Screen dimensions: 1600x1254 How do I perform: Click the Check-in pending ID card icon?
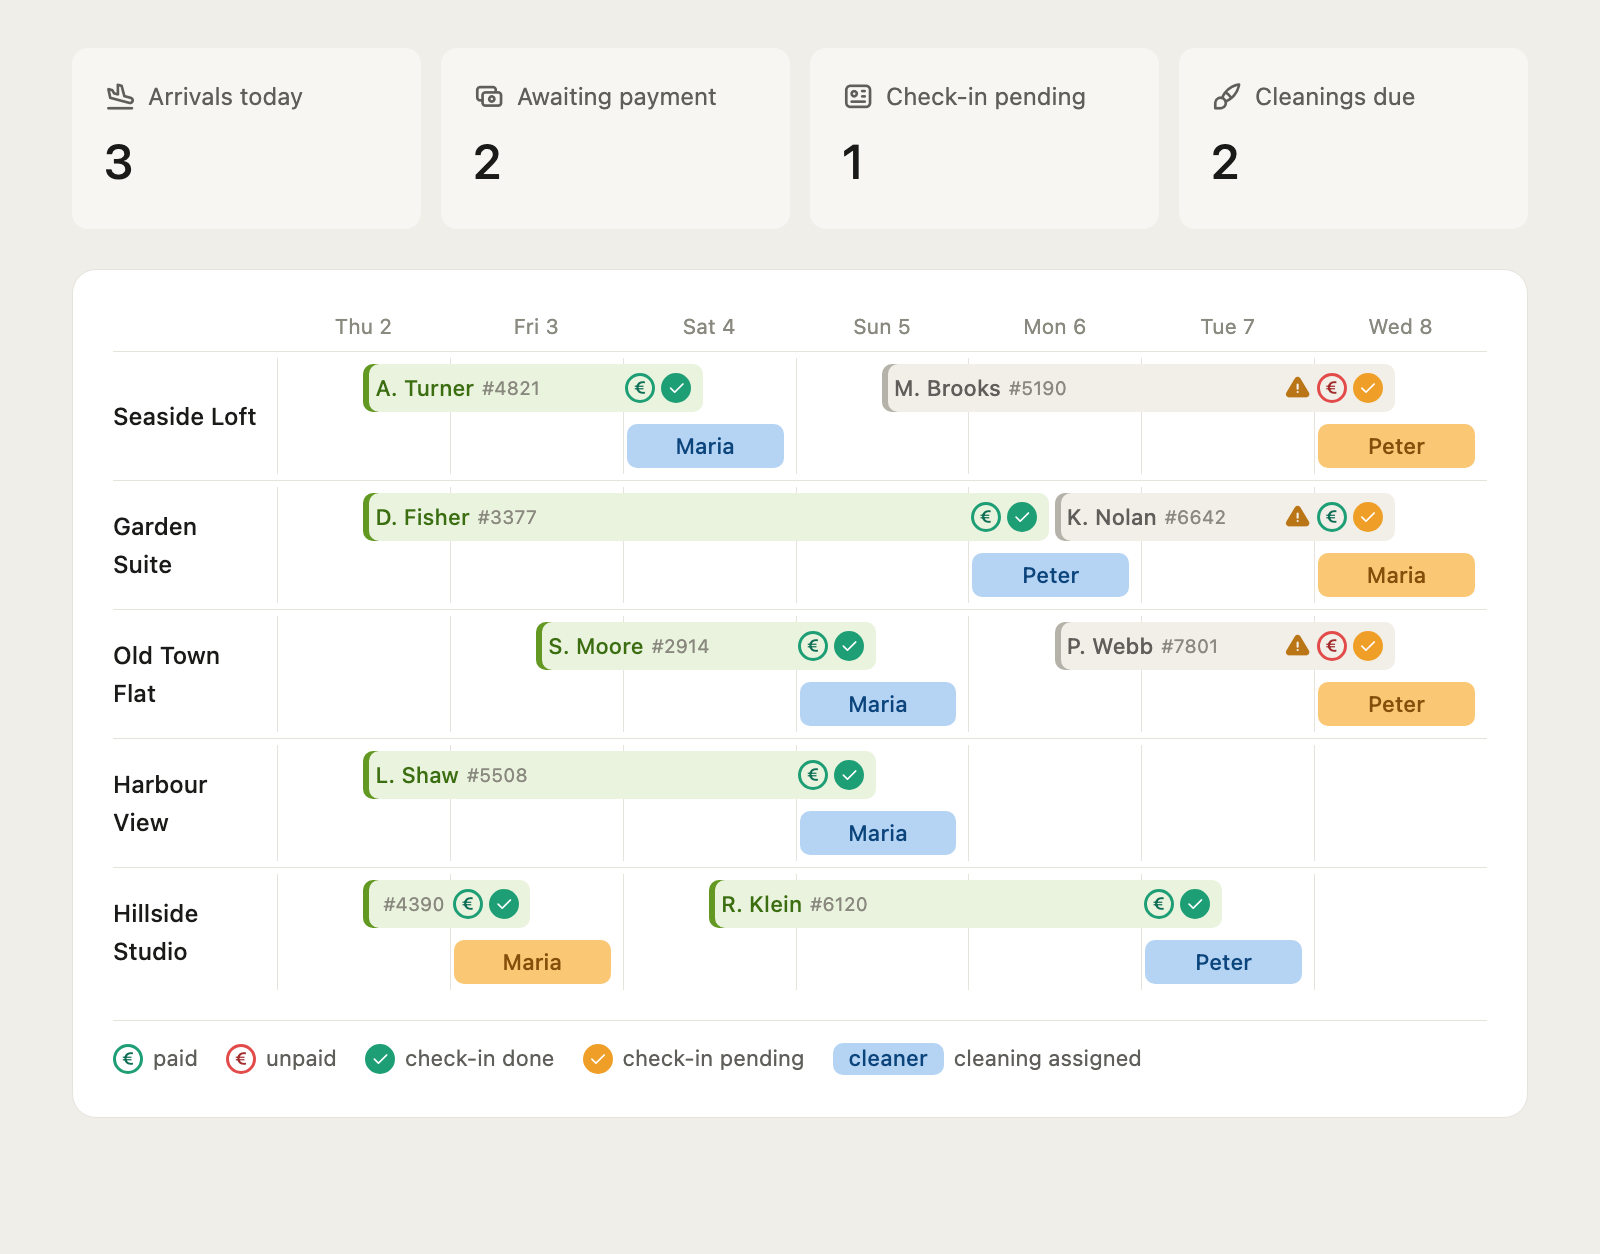pos(858,96)
